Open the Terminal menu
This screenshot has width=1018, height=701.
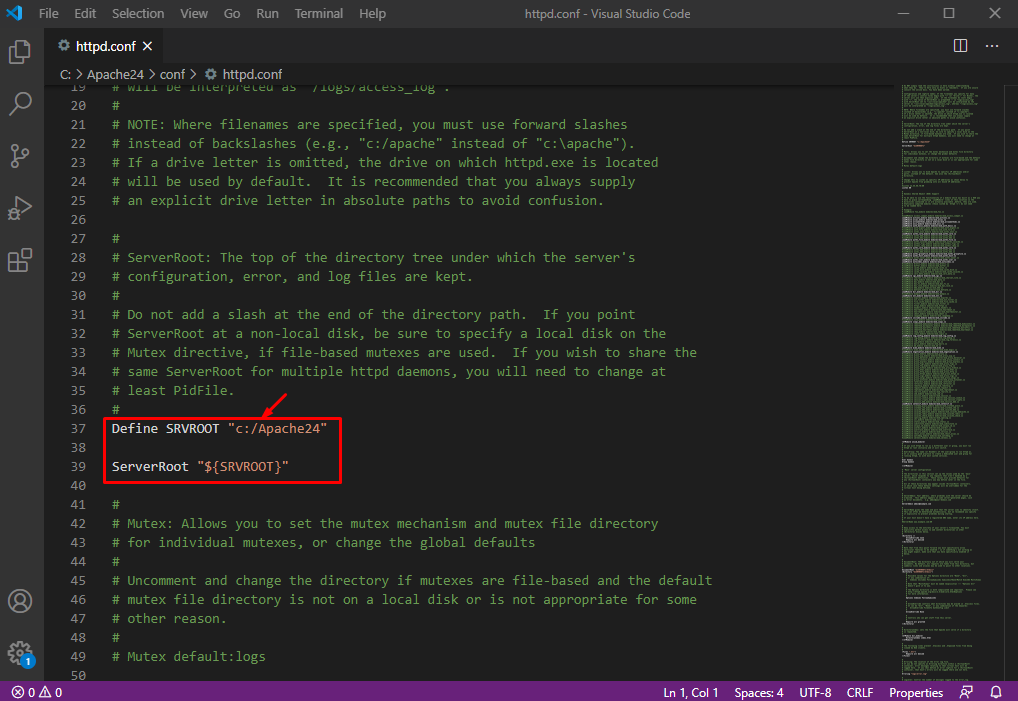[319, 13]
